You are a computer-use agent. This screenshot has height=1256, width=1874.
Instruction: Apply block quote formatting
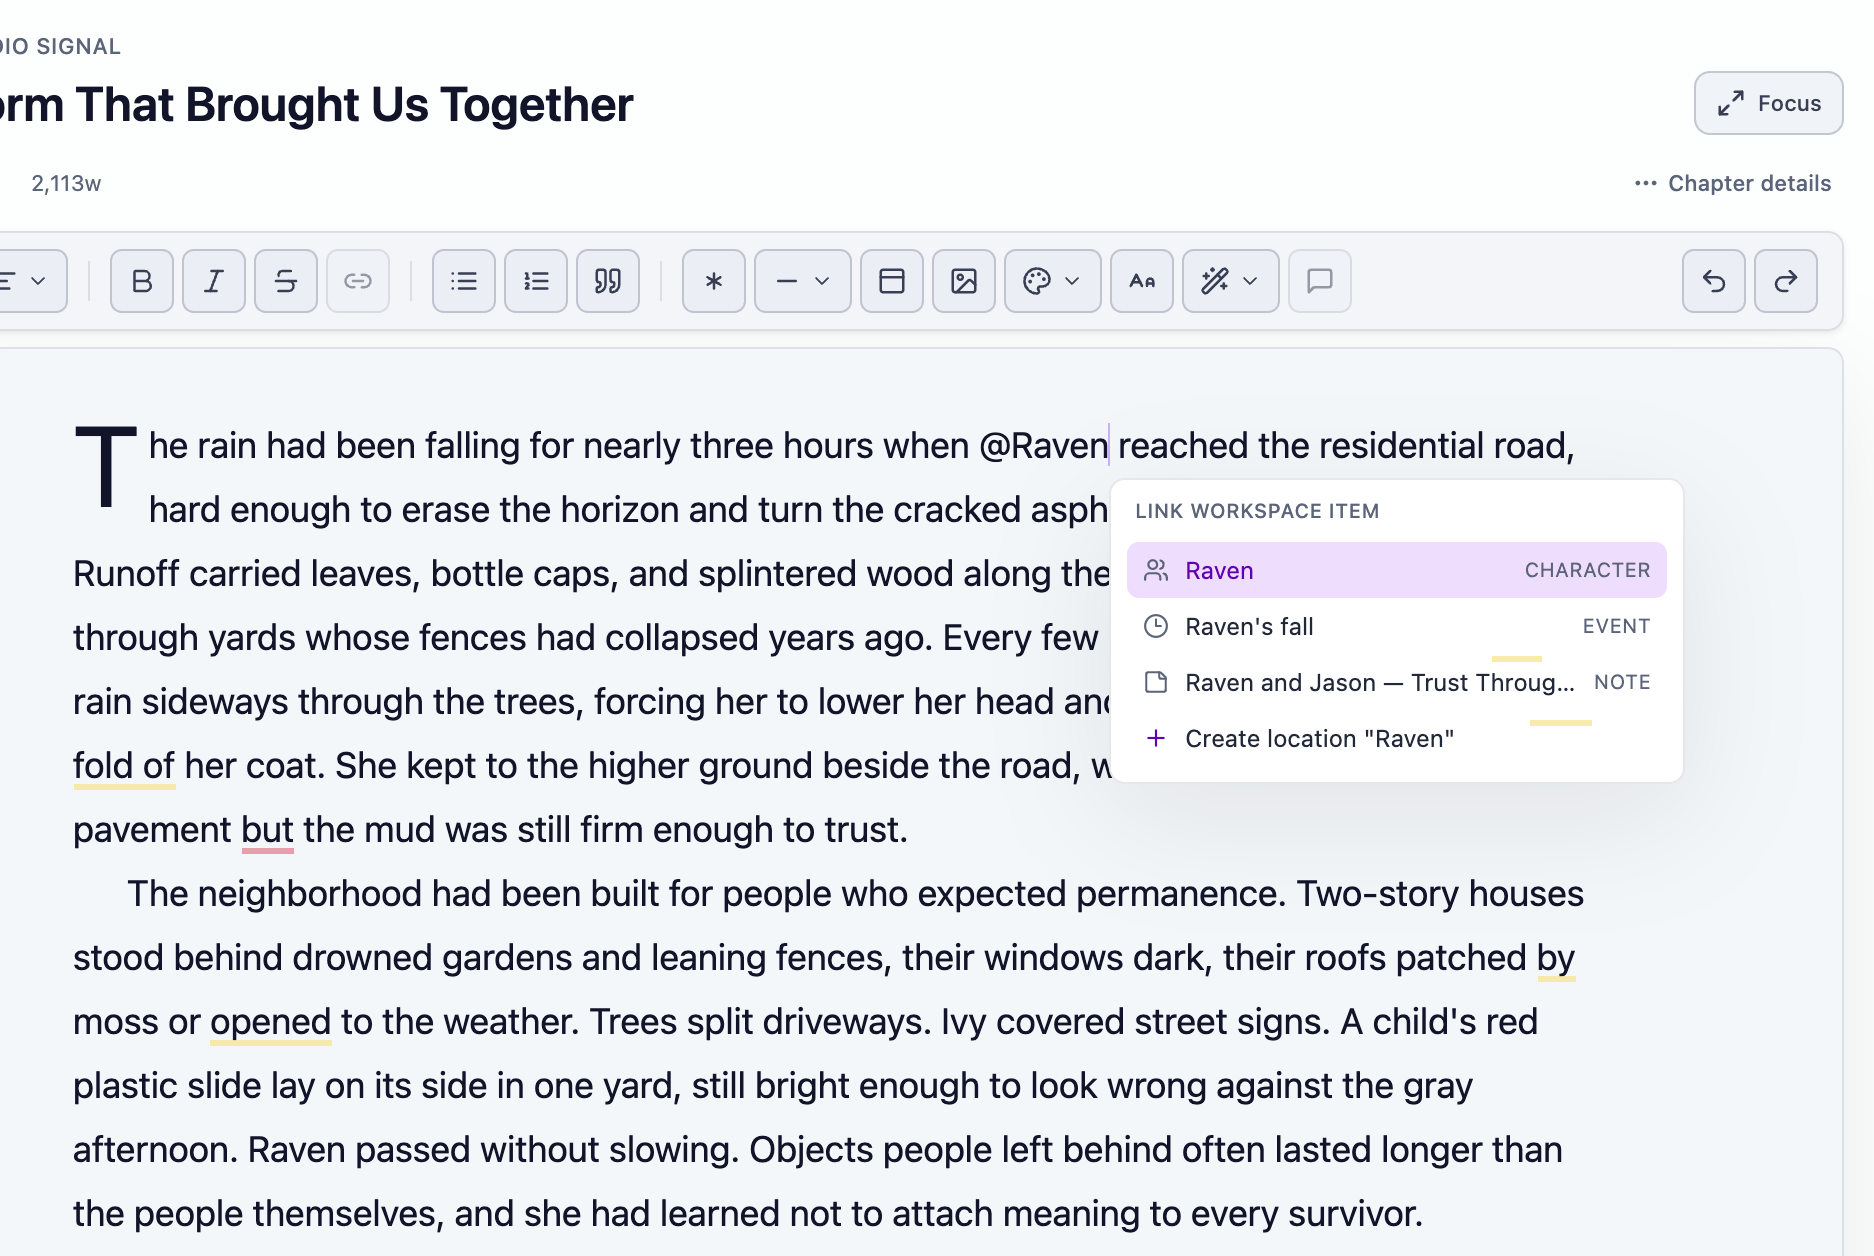(x=608, y=281)
